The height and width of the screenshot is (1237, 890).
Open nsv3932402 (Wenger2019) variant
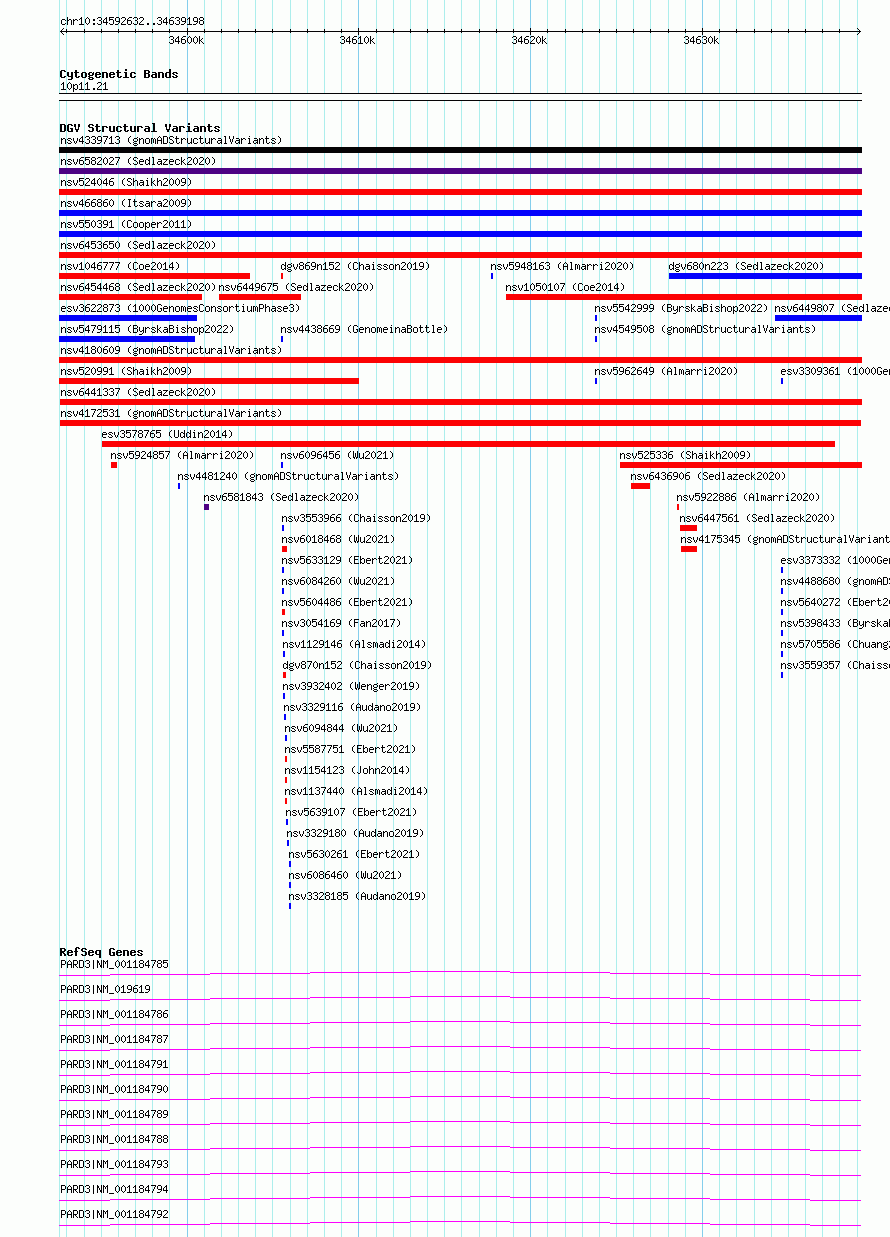coord(351,686)
